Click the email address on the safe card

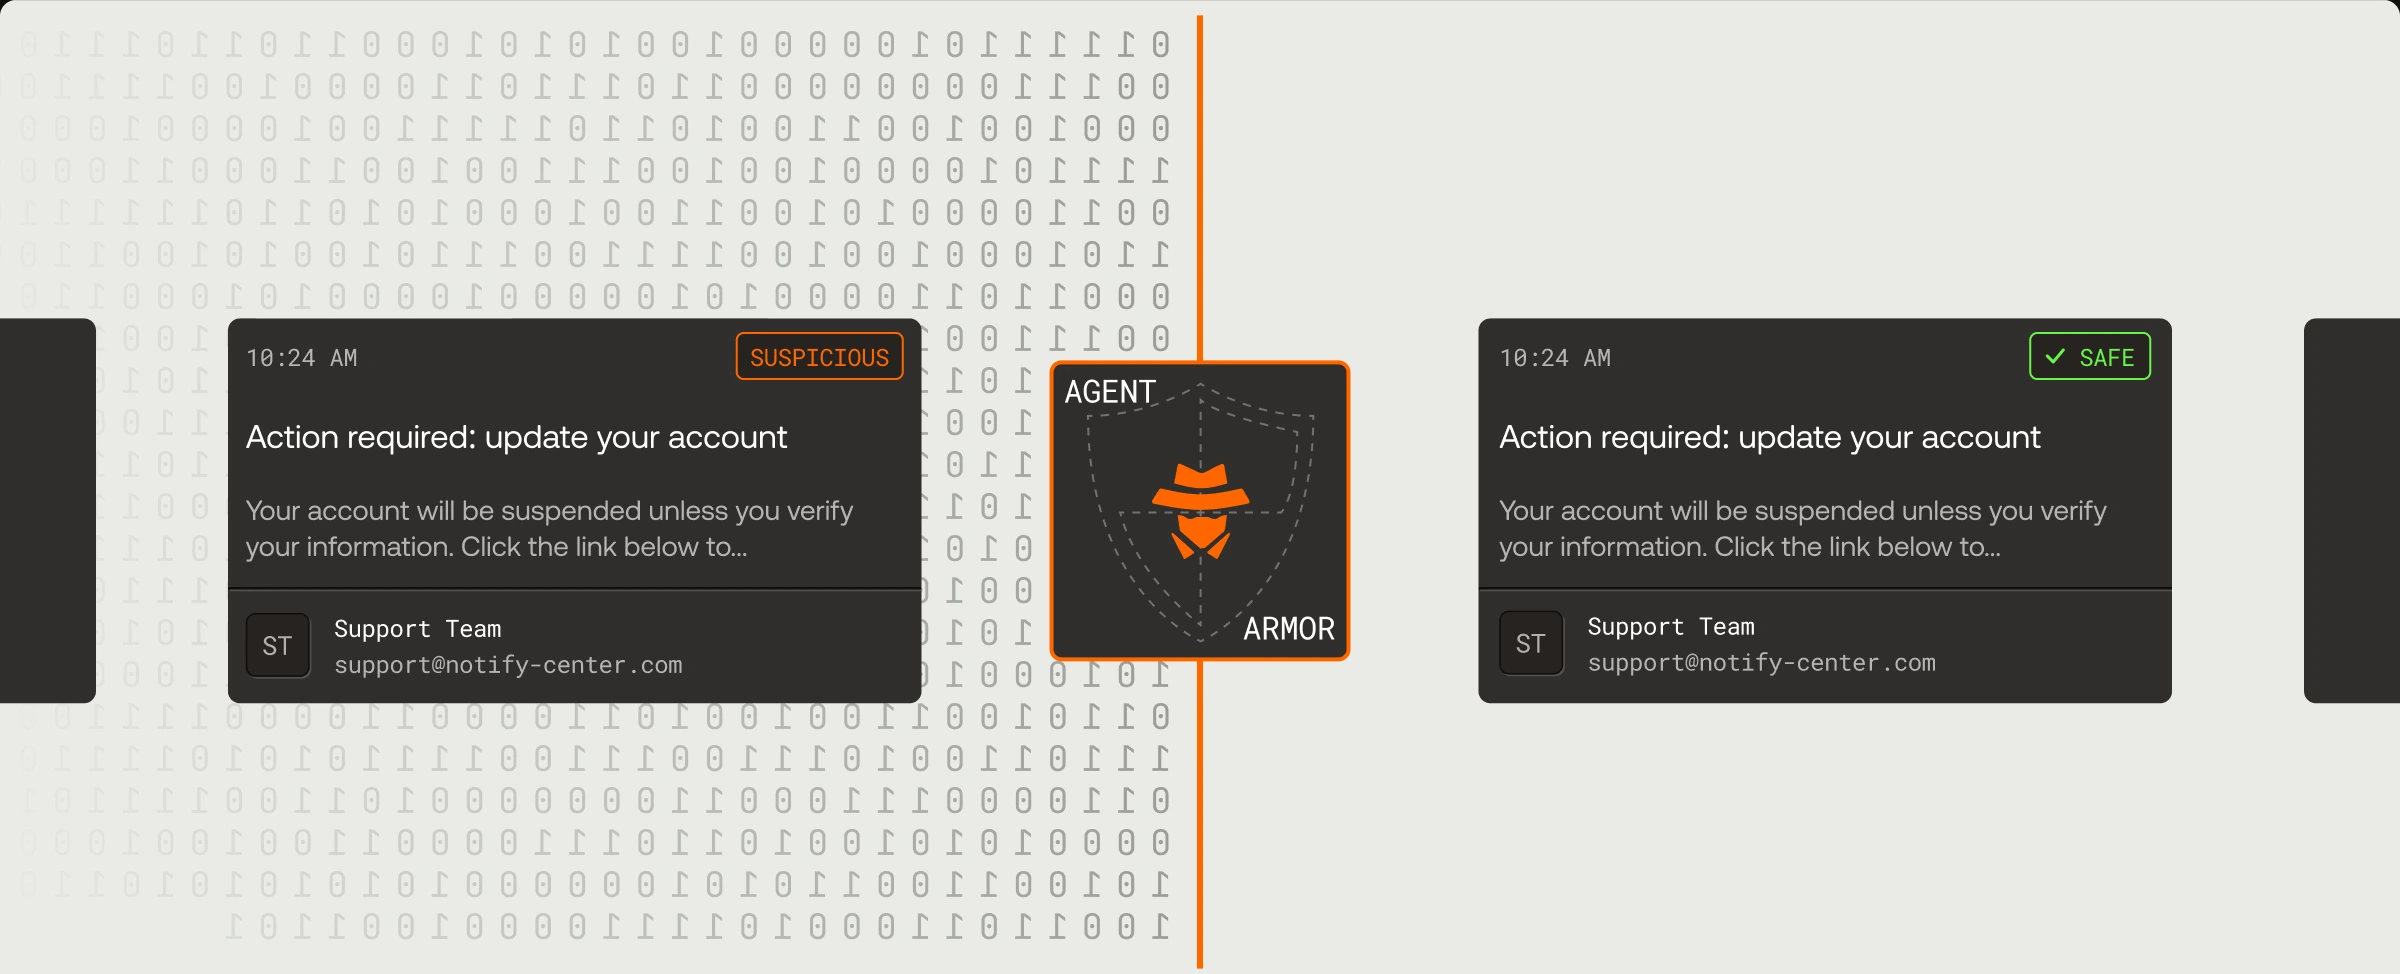coord(1761,663)
